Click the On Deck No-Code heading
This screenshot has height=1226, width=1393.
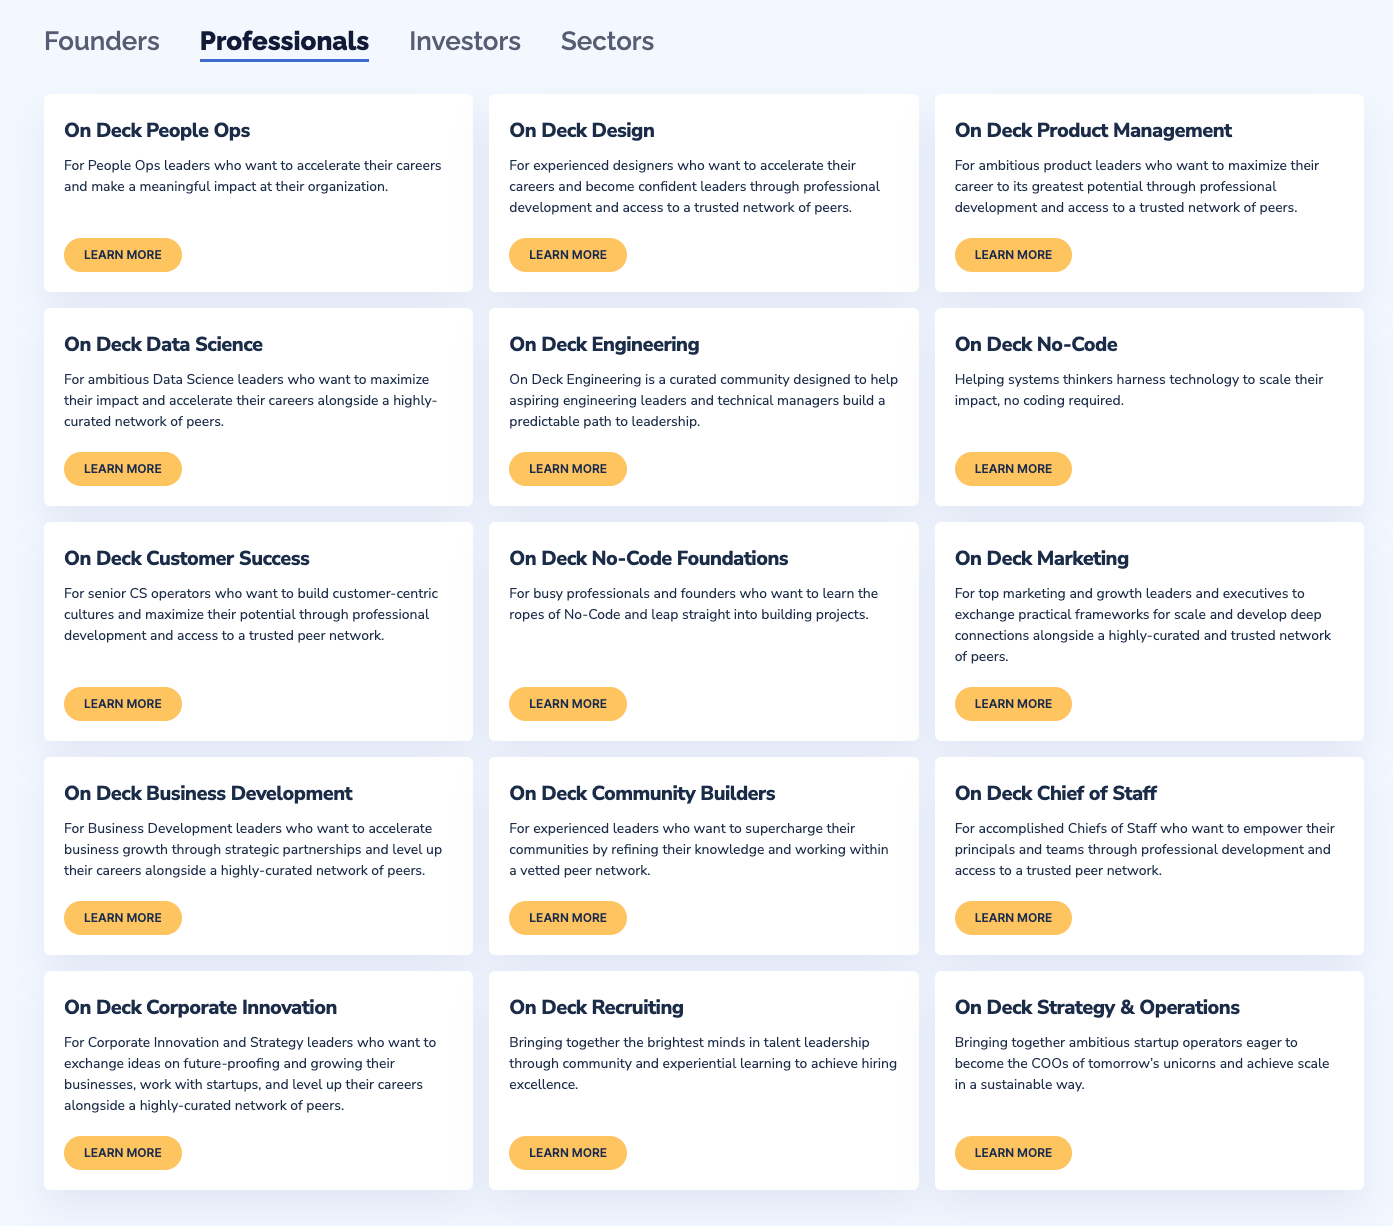click(1036, 344)
